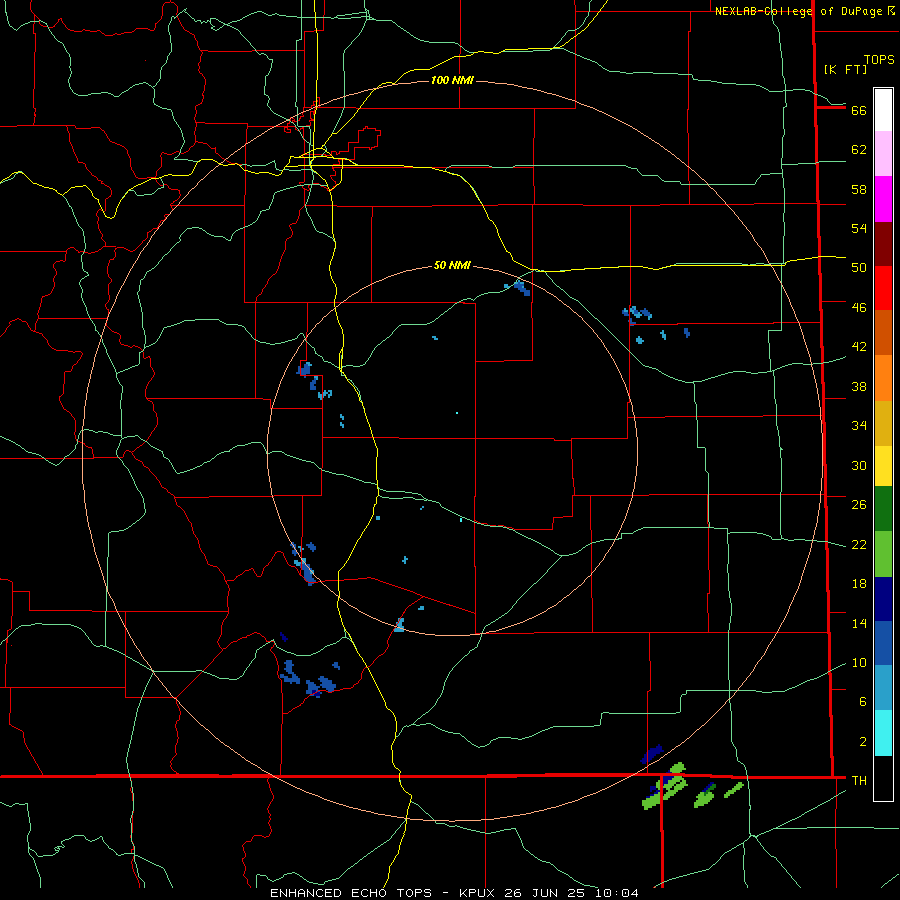Viewport: 900px width, 900px height.
Task: Select the light green legend swatch
Action: (x=883, y=553)
